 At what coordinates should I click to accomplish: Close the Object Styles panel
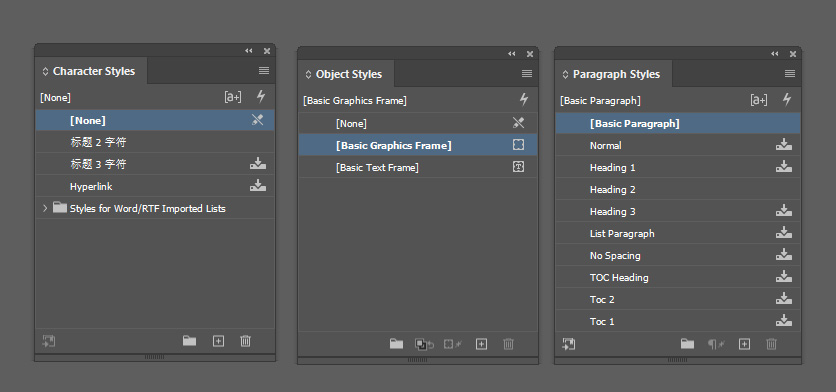coord(530,54)
